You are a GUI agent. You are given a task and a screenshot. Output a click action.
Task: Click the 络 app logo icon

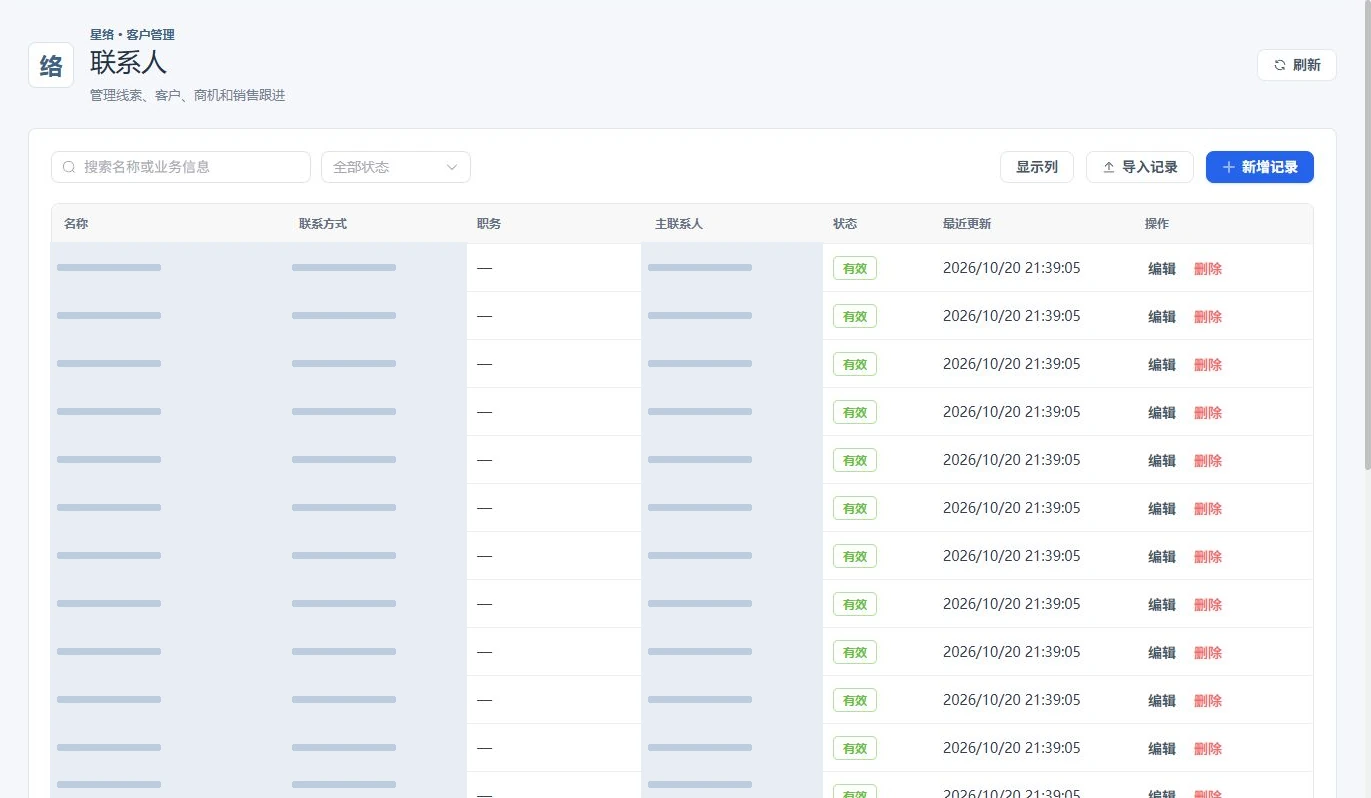(x=51, y=65)
